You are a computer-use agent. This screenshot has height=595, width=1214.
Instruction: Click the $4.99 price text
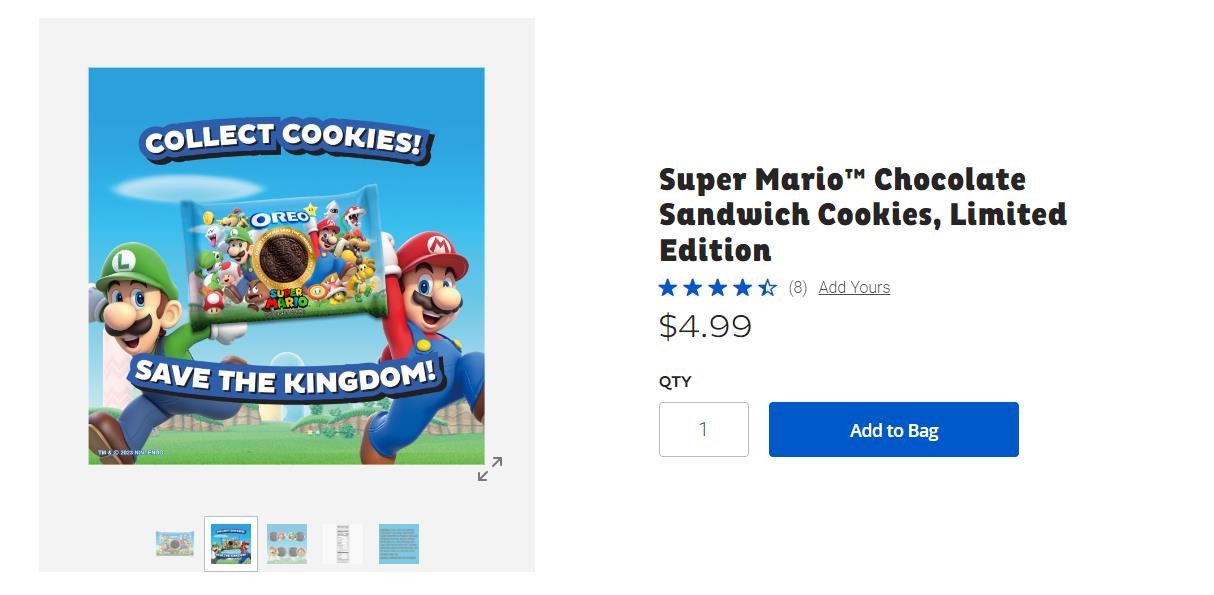[705, 326]
